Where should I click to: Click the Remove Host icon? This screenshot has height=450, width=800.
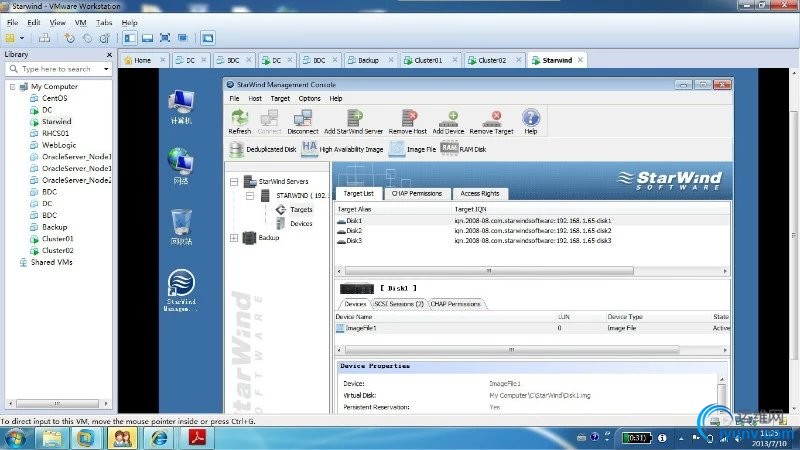pos(408,121)
